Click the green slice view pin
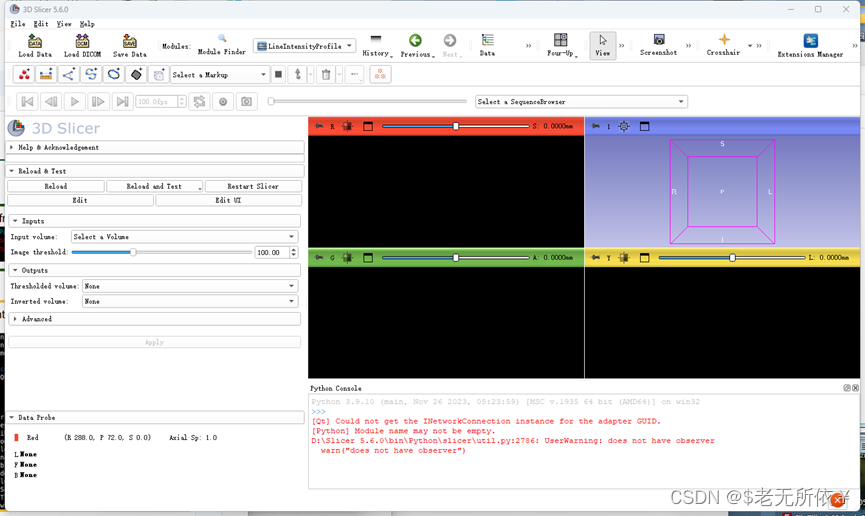This screenshot has height=516, width=865. [x=319, y=258]
